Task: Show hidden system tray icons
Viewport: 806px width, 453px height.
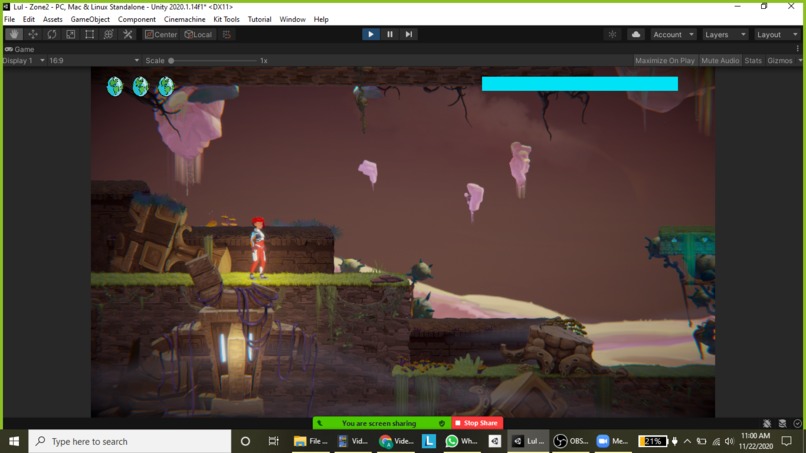Action: 688,441
